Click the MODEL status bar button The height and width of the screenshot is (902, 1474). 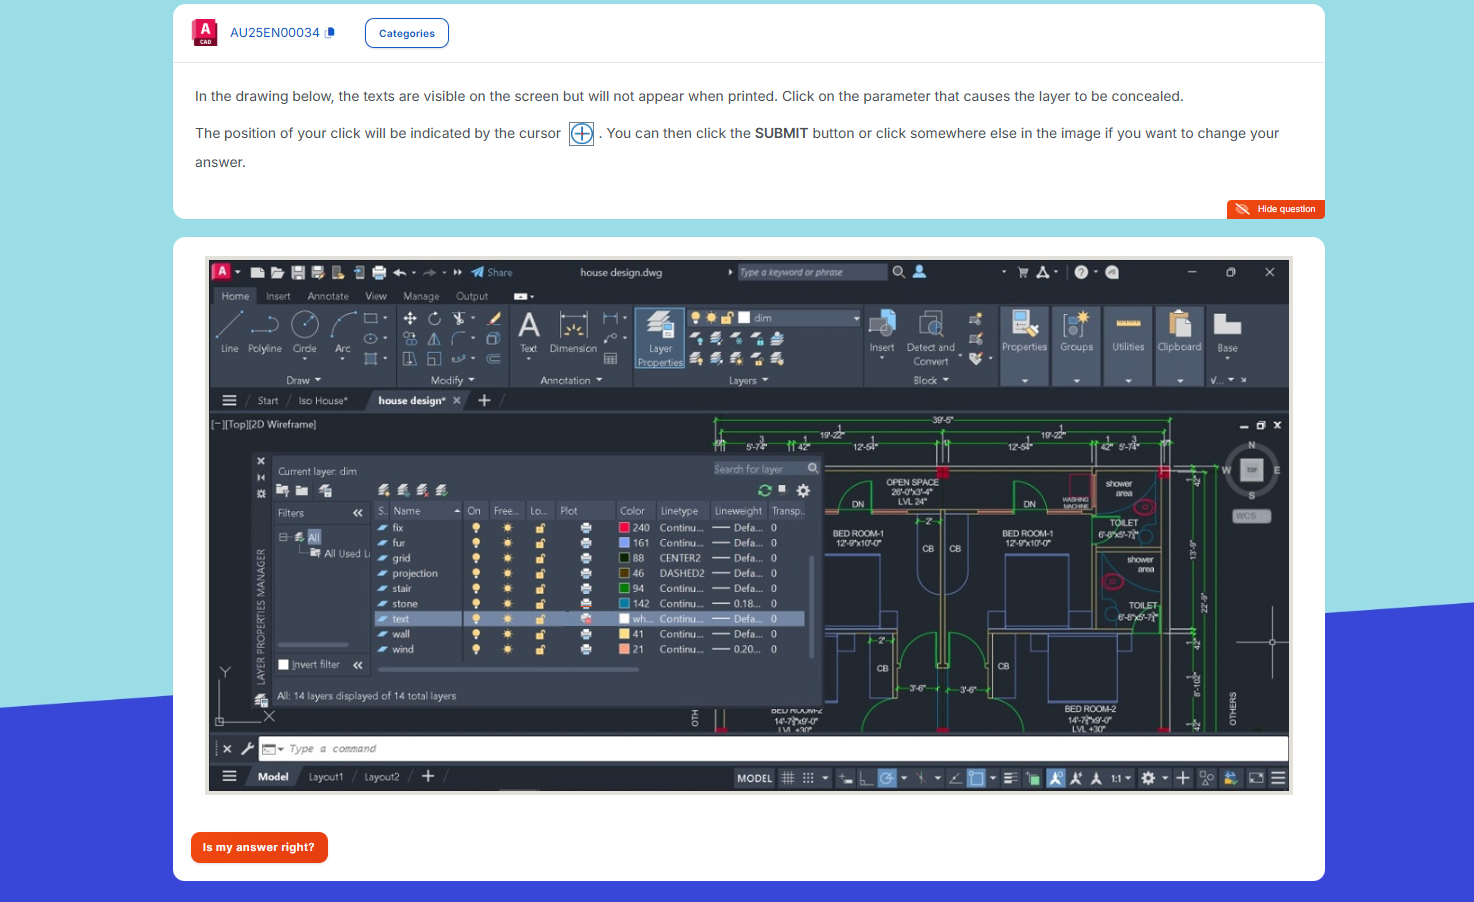(755, 778)
